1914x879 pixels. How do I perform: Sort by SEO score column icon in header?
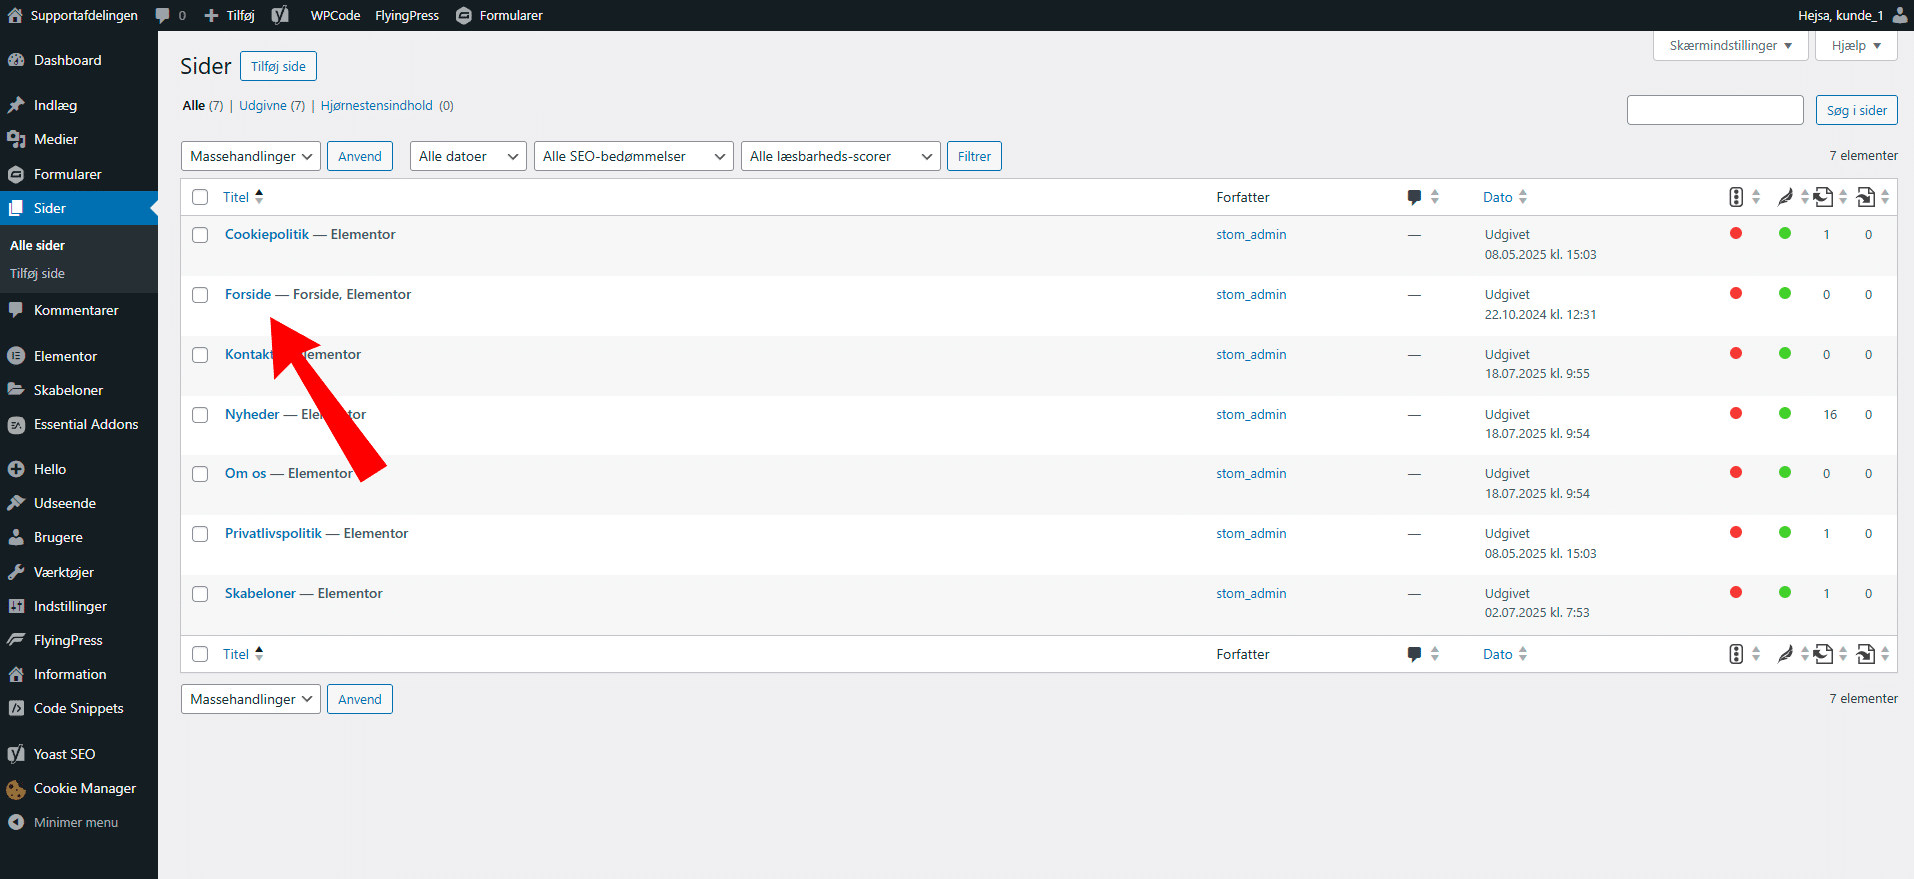(x=1736, y=197)
